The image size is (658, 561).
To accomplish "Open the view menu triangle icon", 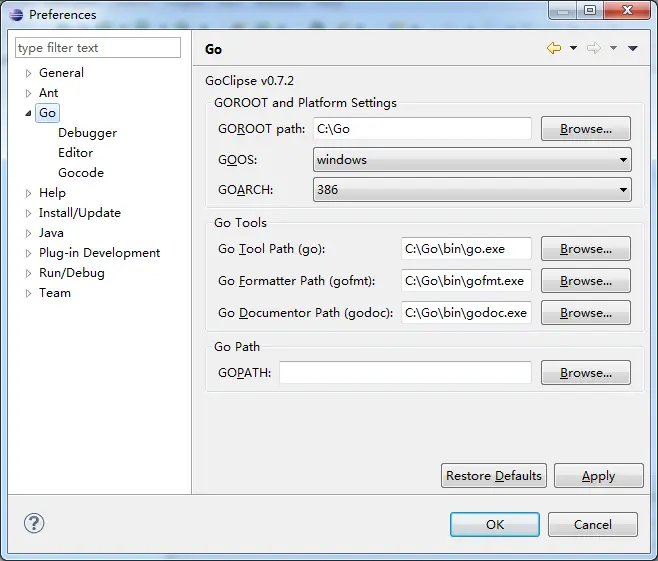I will click(x=632, y=48).
